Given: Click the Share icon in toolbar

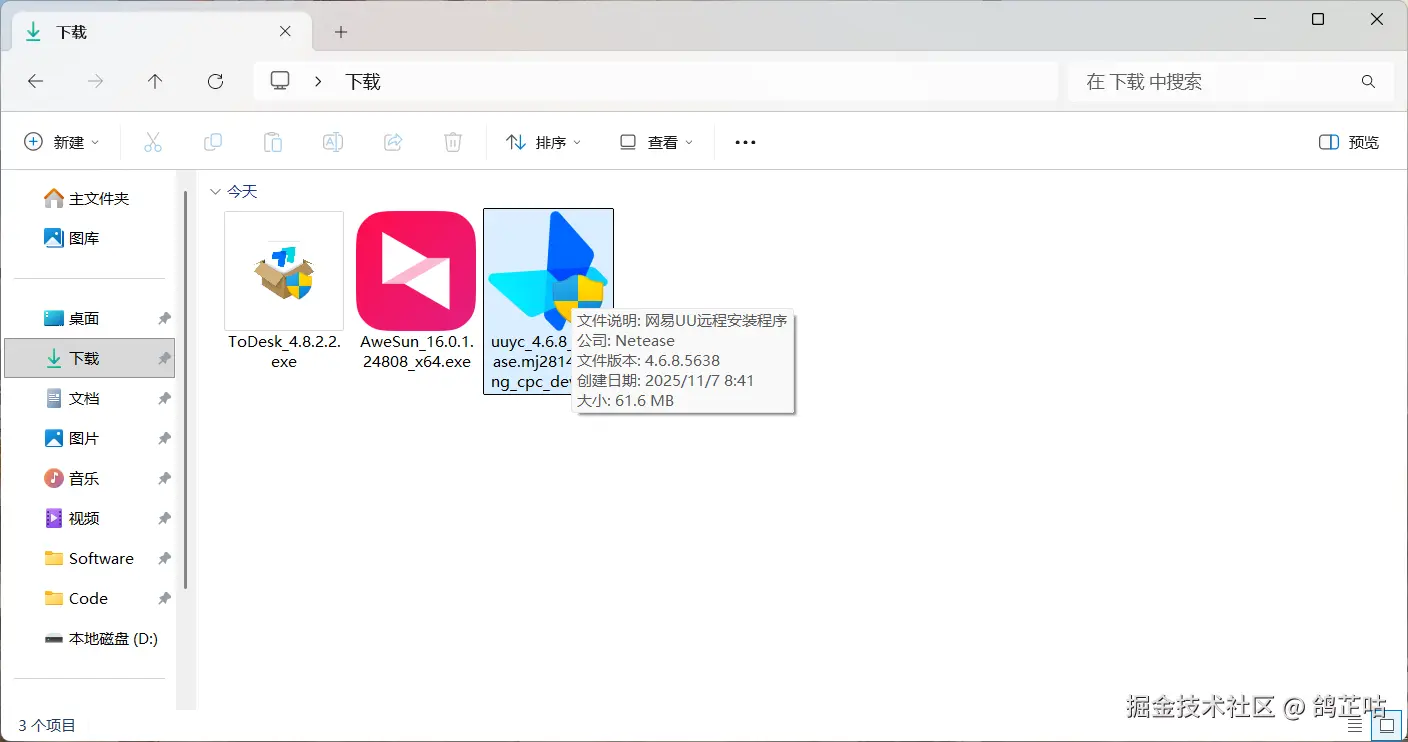Looking at the screenshot, I should [x=393, y=142].
